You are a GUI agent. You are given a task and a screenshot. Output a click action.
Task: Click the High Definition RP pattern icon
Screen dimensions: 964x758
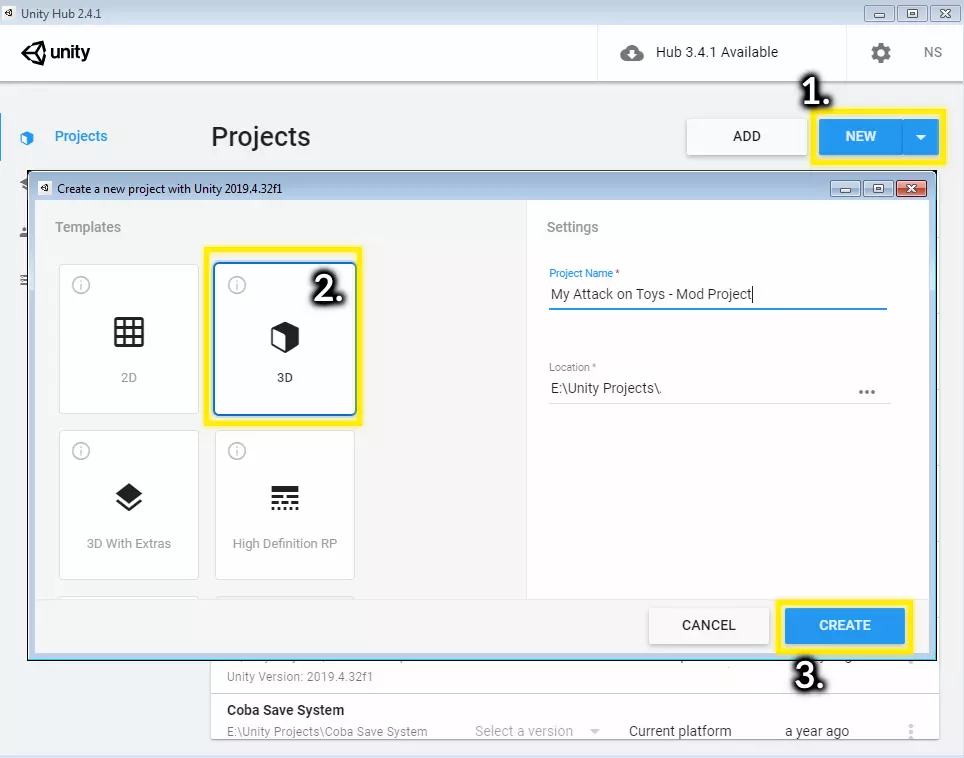pyautogui.click(x=285, y=498)
